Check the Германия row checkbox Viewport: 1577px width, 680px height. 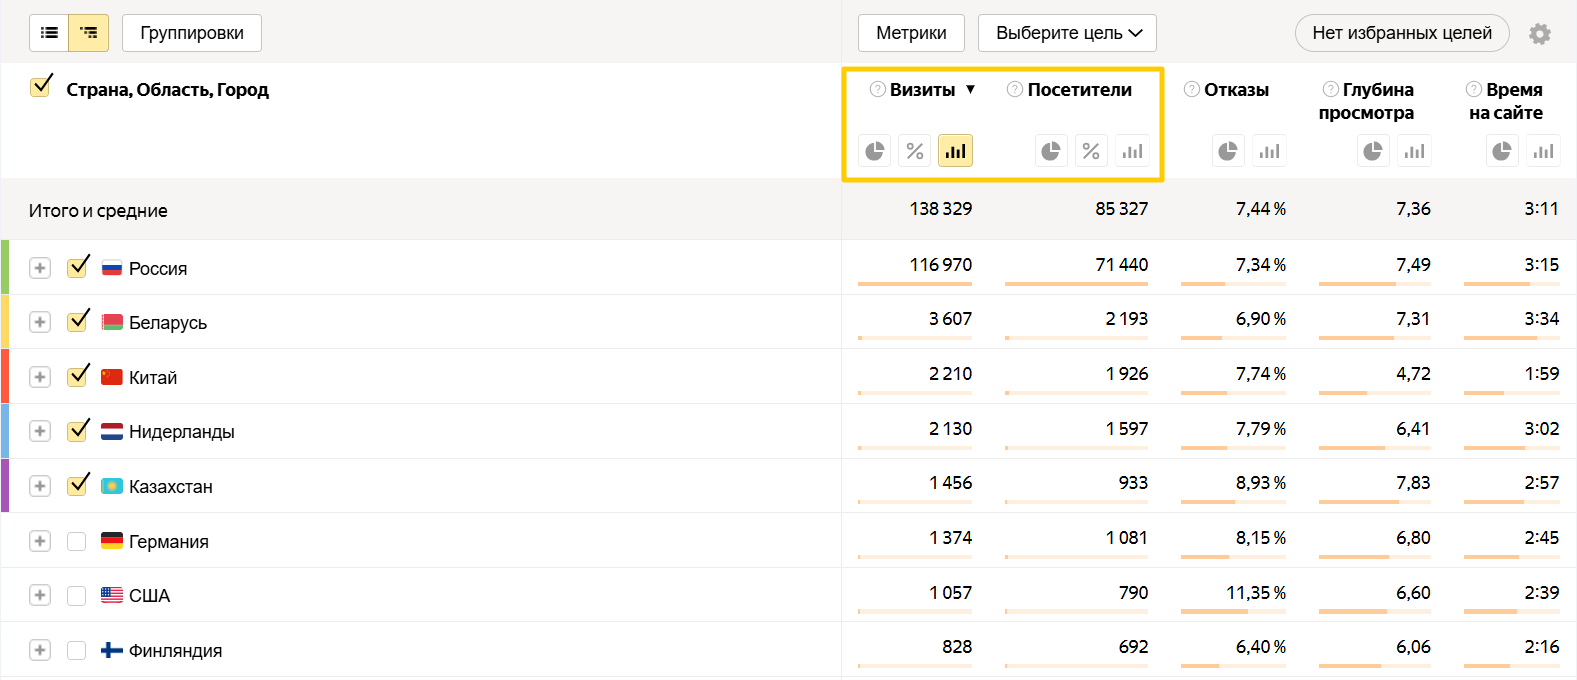77,541
